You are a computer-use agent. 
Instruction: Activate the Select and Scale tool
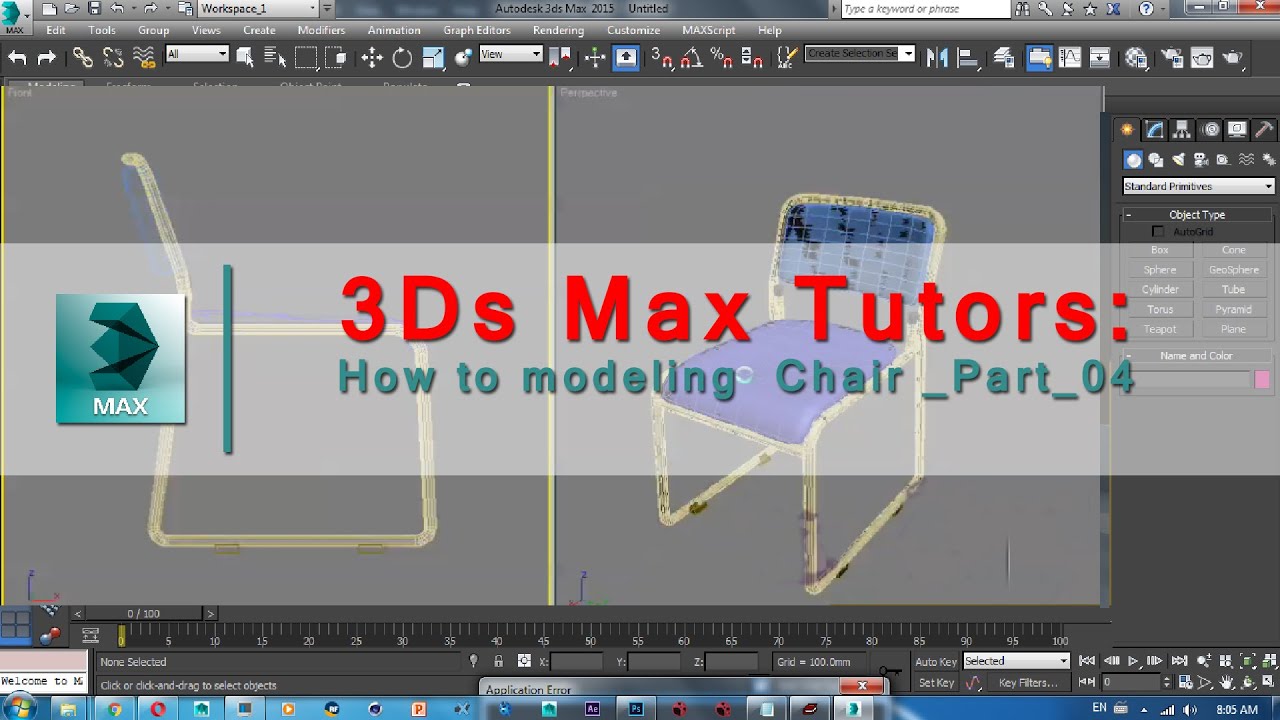(433, 58)
